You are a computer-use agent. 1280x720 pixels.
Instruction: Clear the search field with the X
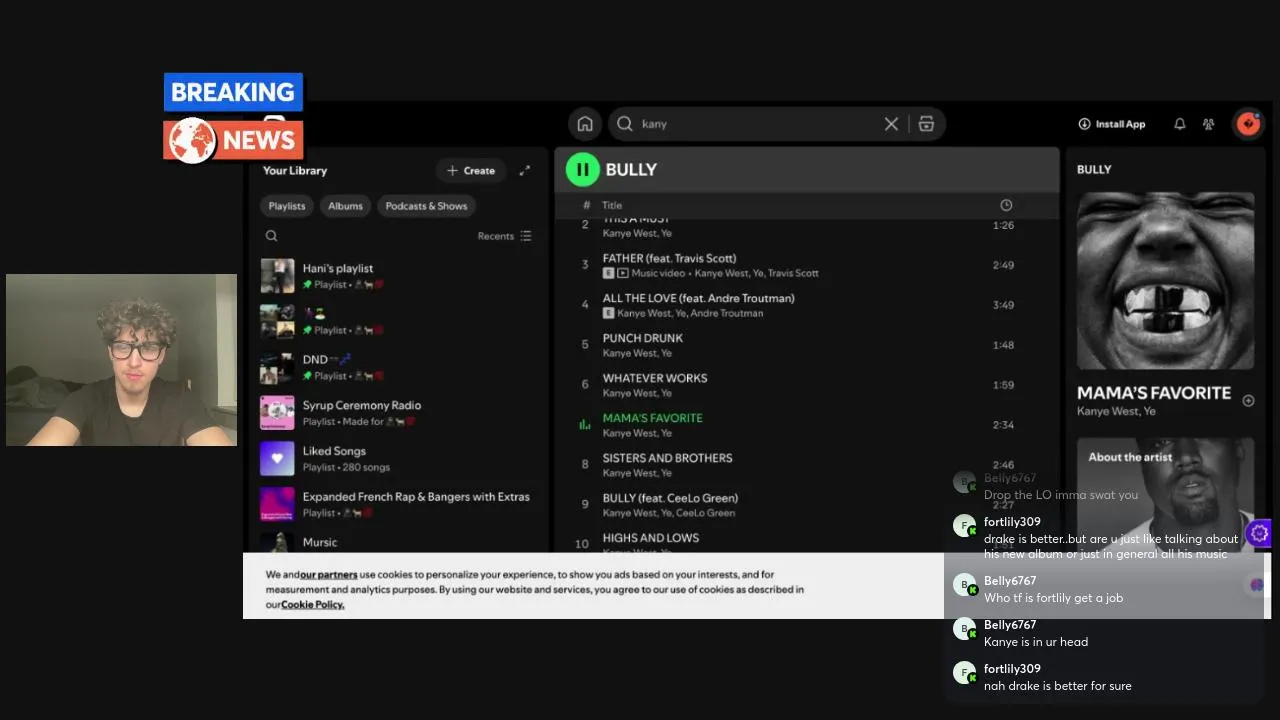point(891,124)
